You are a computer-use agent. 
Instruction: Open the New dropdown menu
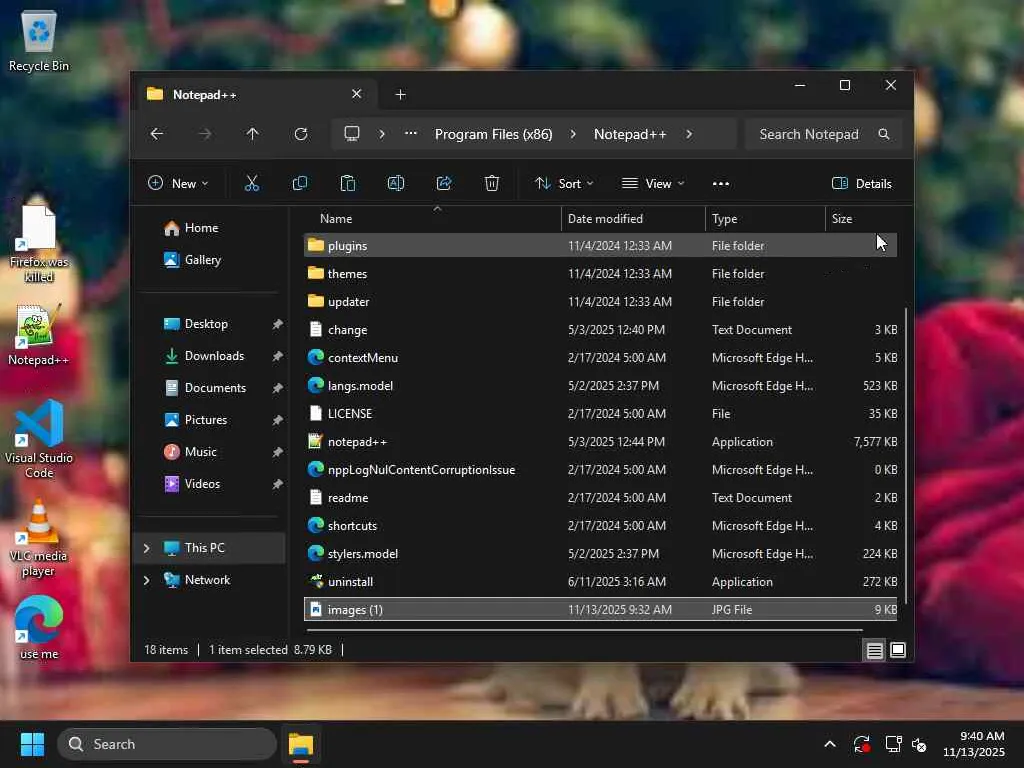(178, 184)
